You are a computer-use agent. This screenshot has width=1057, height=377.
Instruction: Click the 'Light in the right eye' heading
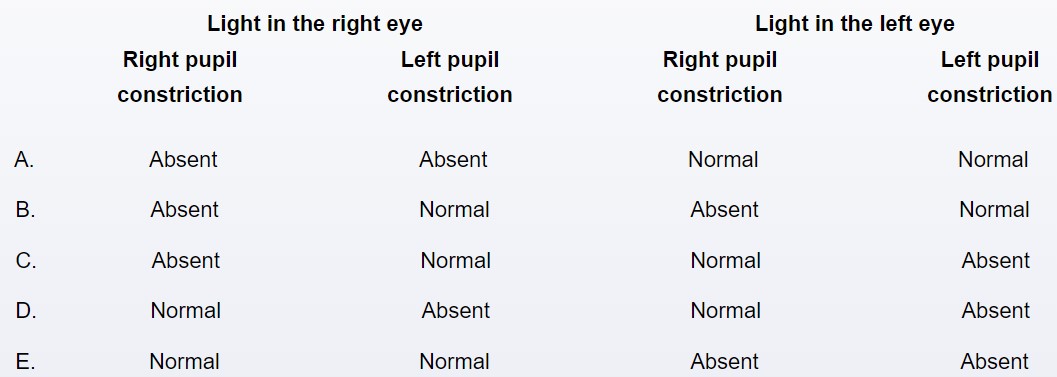tap(315, 24)
